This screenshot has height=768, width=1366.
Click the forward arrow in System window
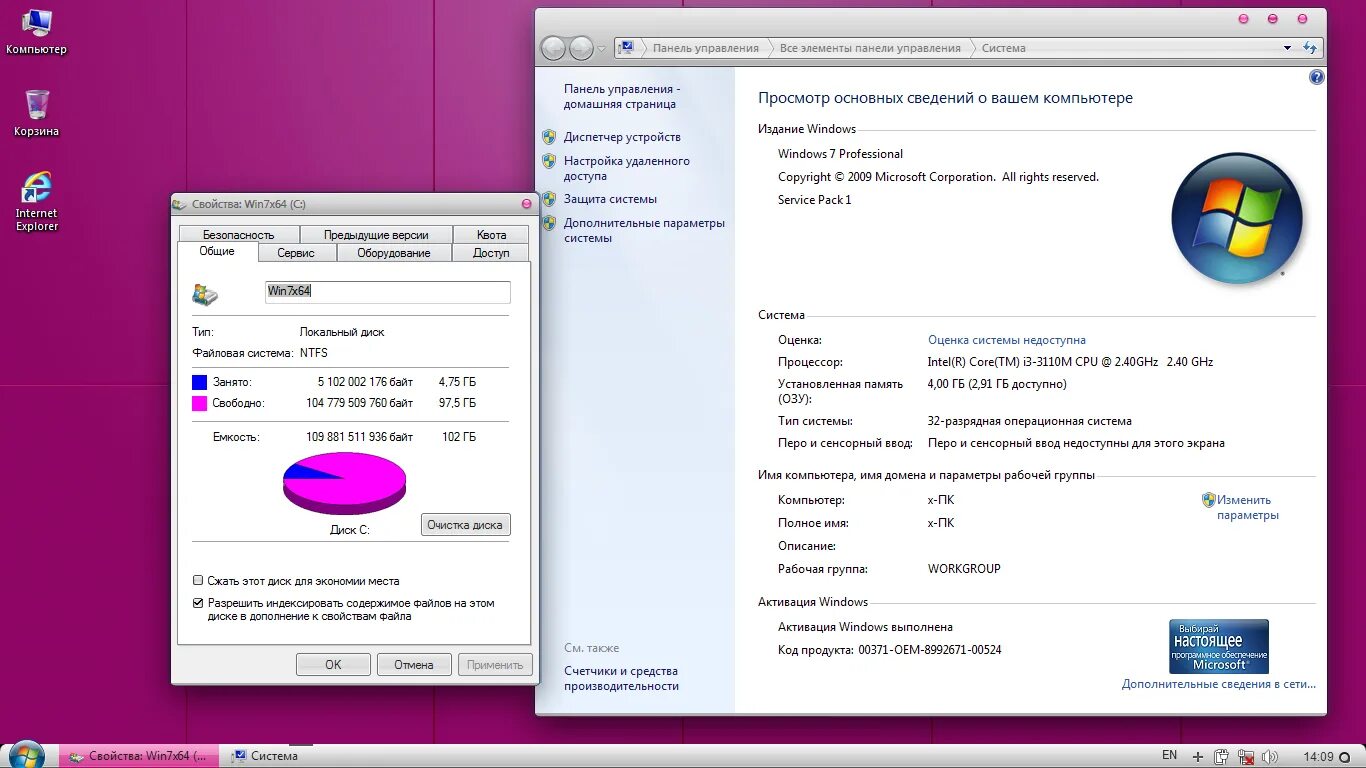point(581,48)
